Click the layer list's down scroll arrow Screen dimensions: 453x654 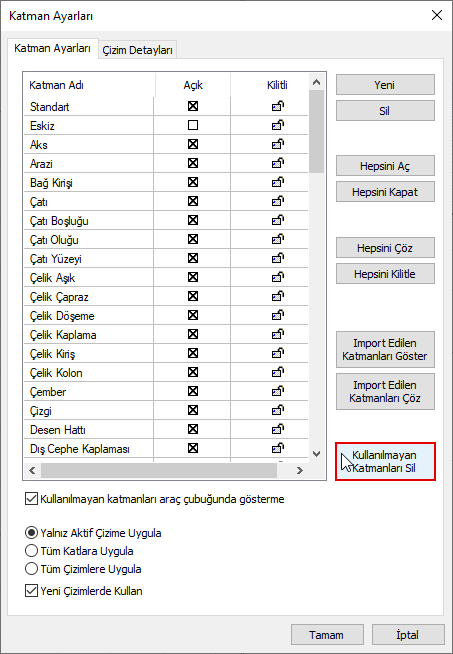tap(317, 454)
